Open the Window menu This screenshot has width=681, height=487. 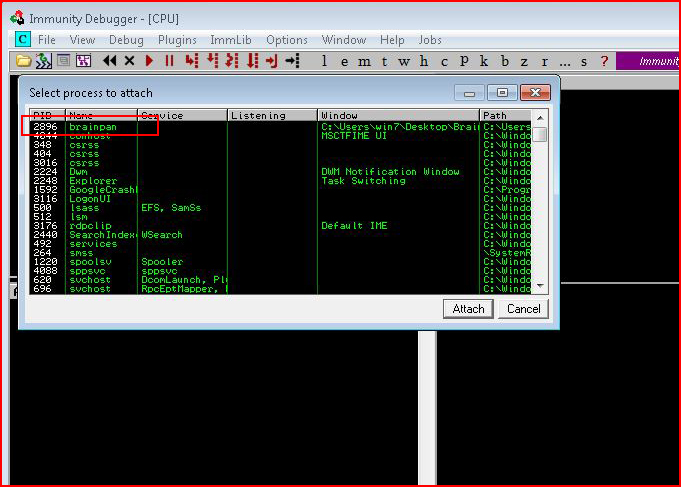tap(344, 40)
